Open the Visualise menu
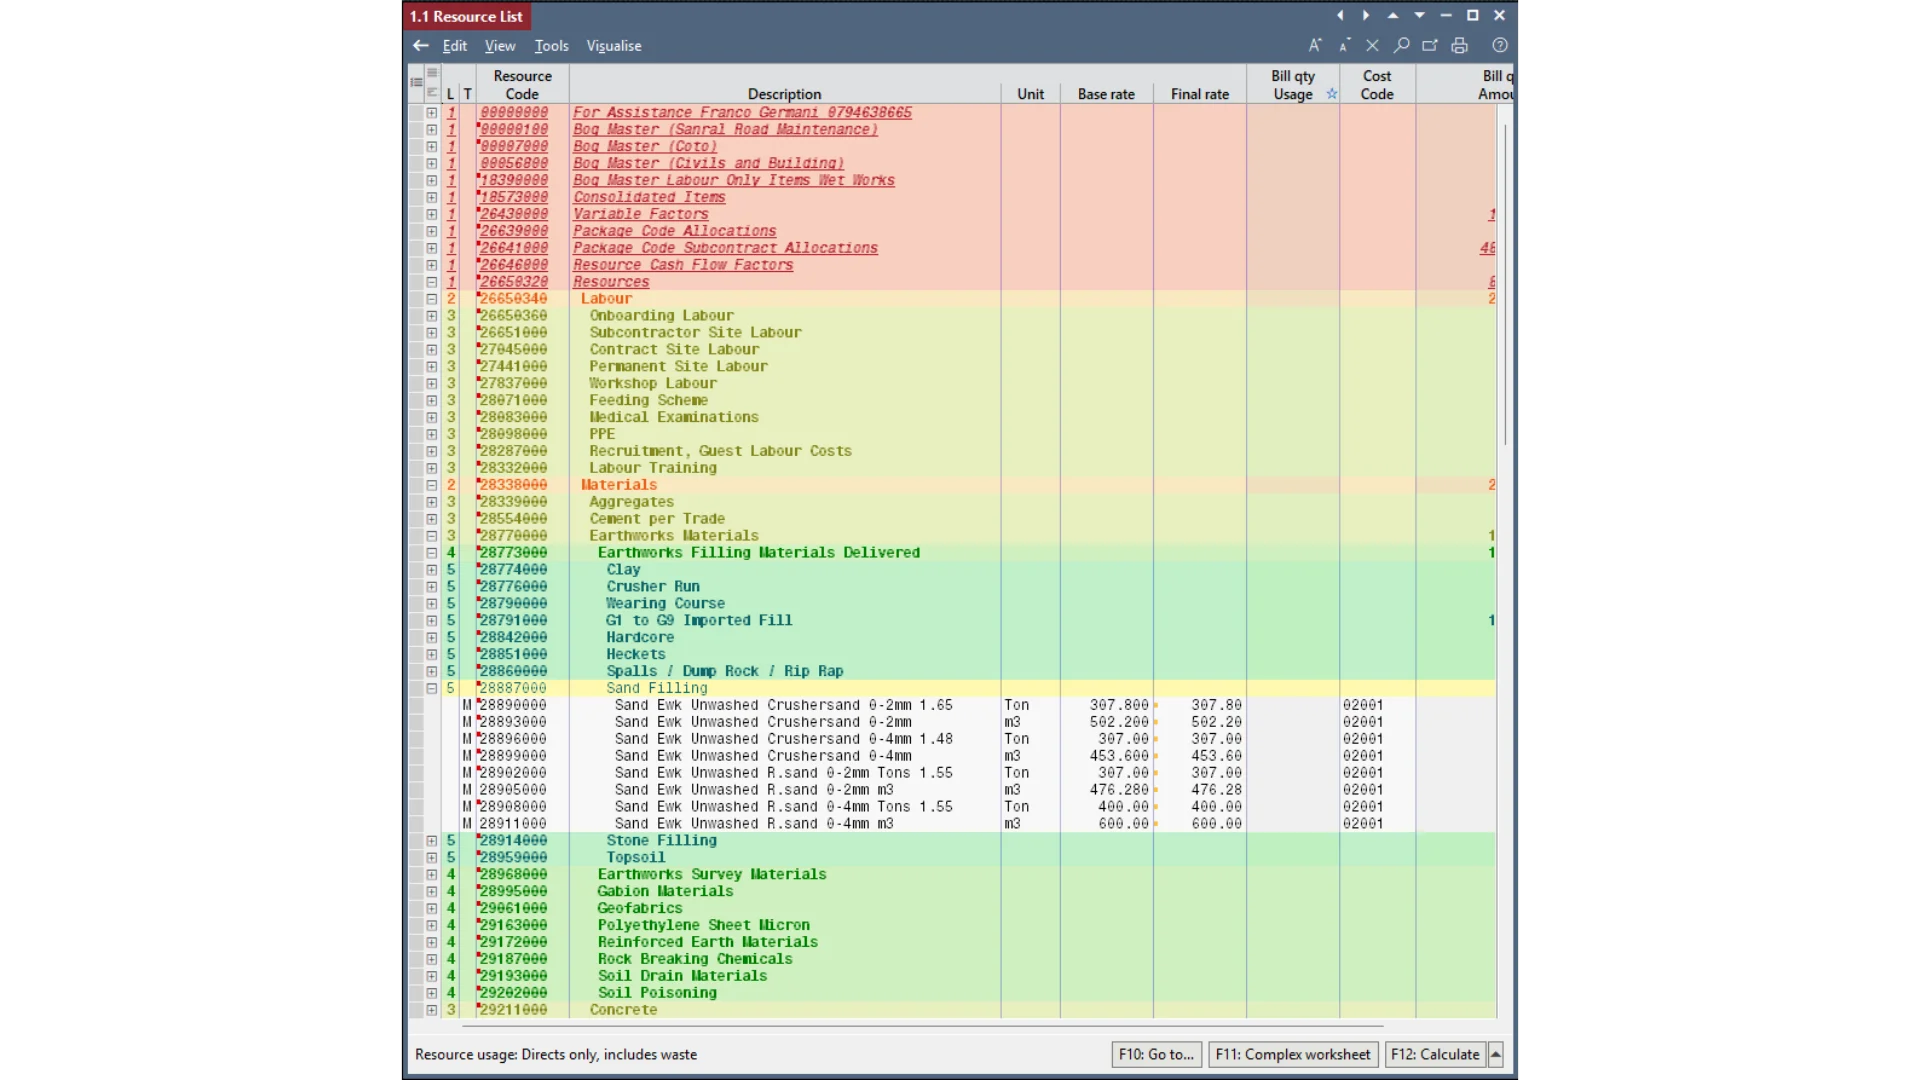The width and height of the screenshot is (1920, 1080). click(614, 46)
